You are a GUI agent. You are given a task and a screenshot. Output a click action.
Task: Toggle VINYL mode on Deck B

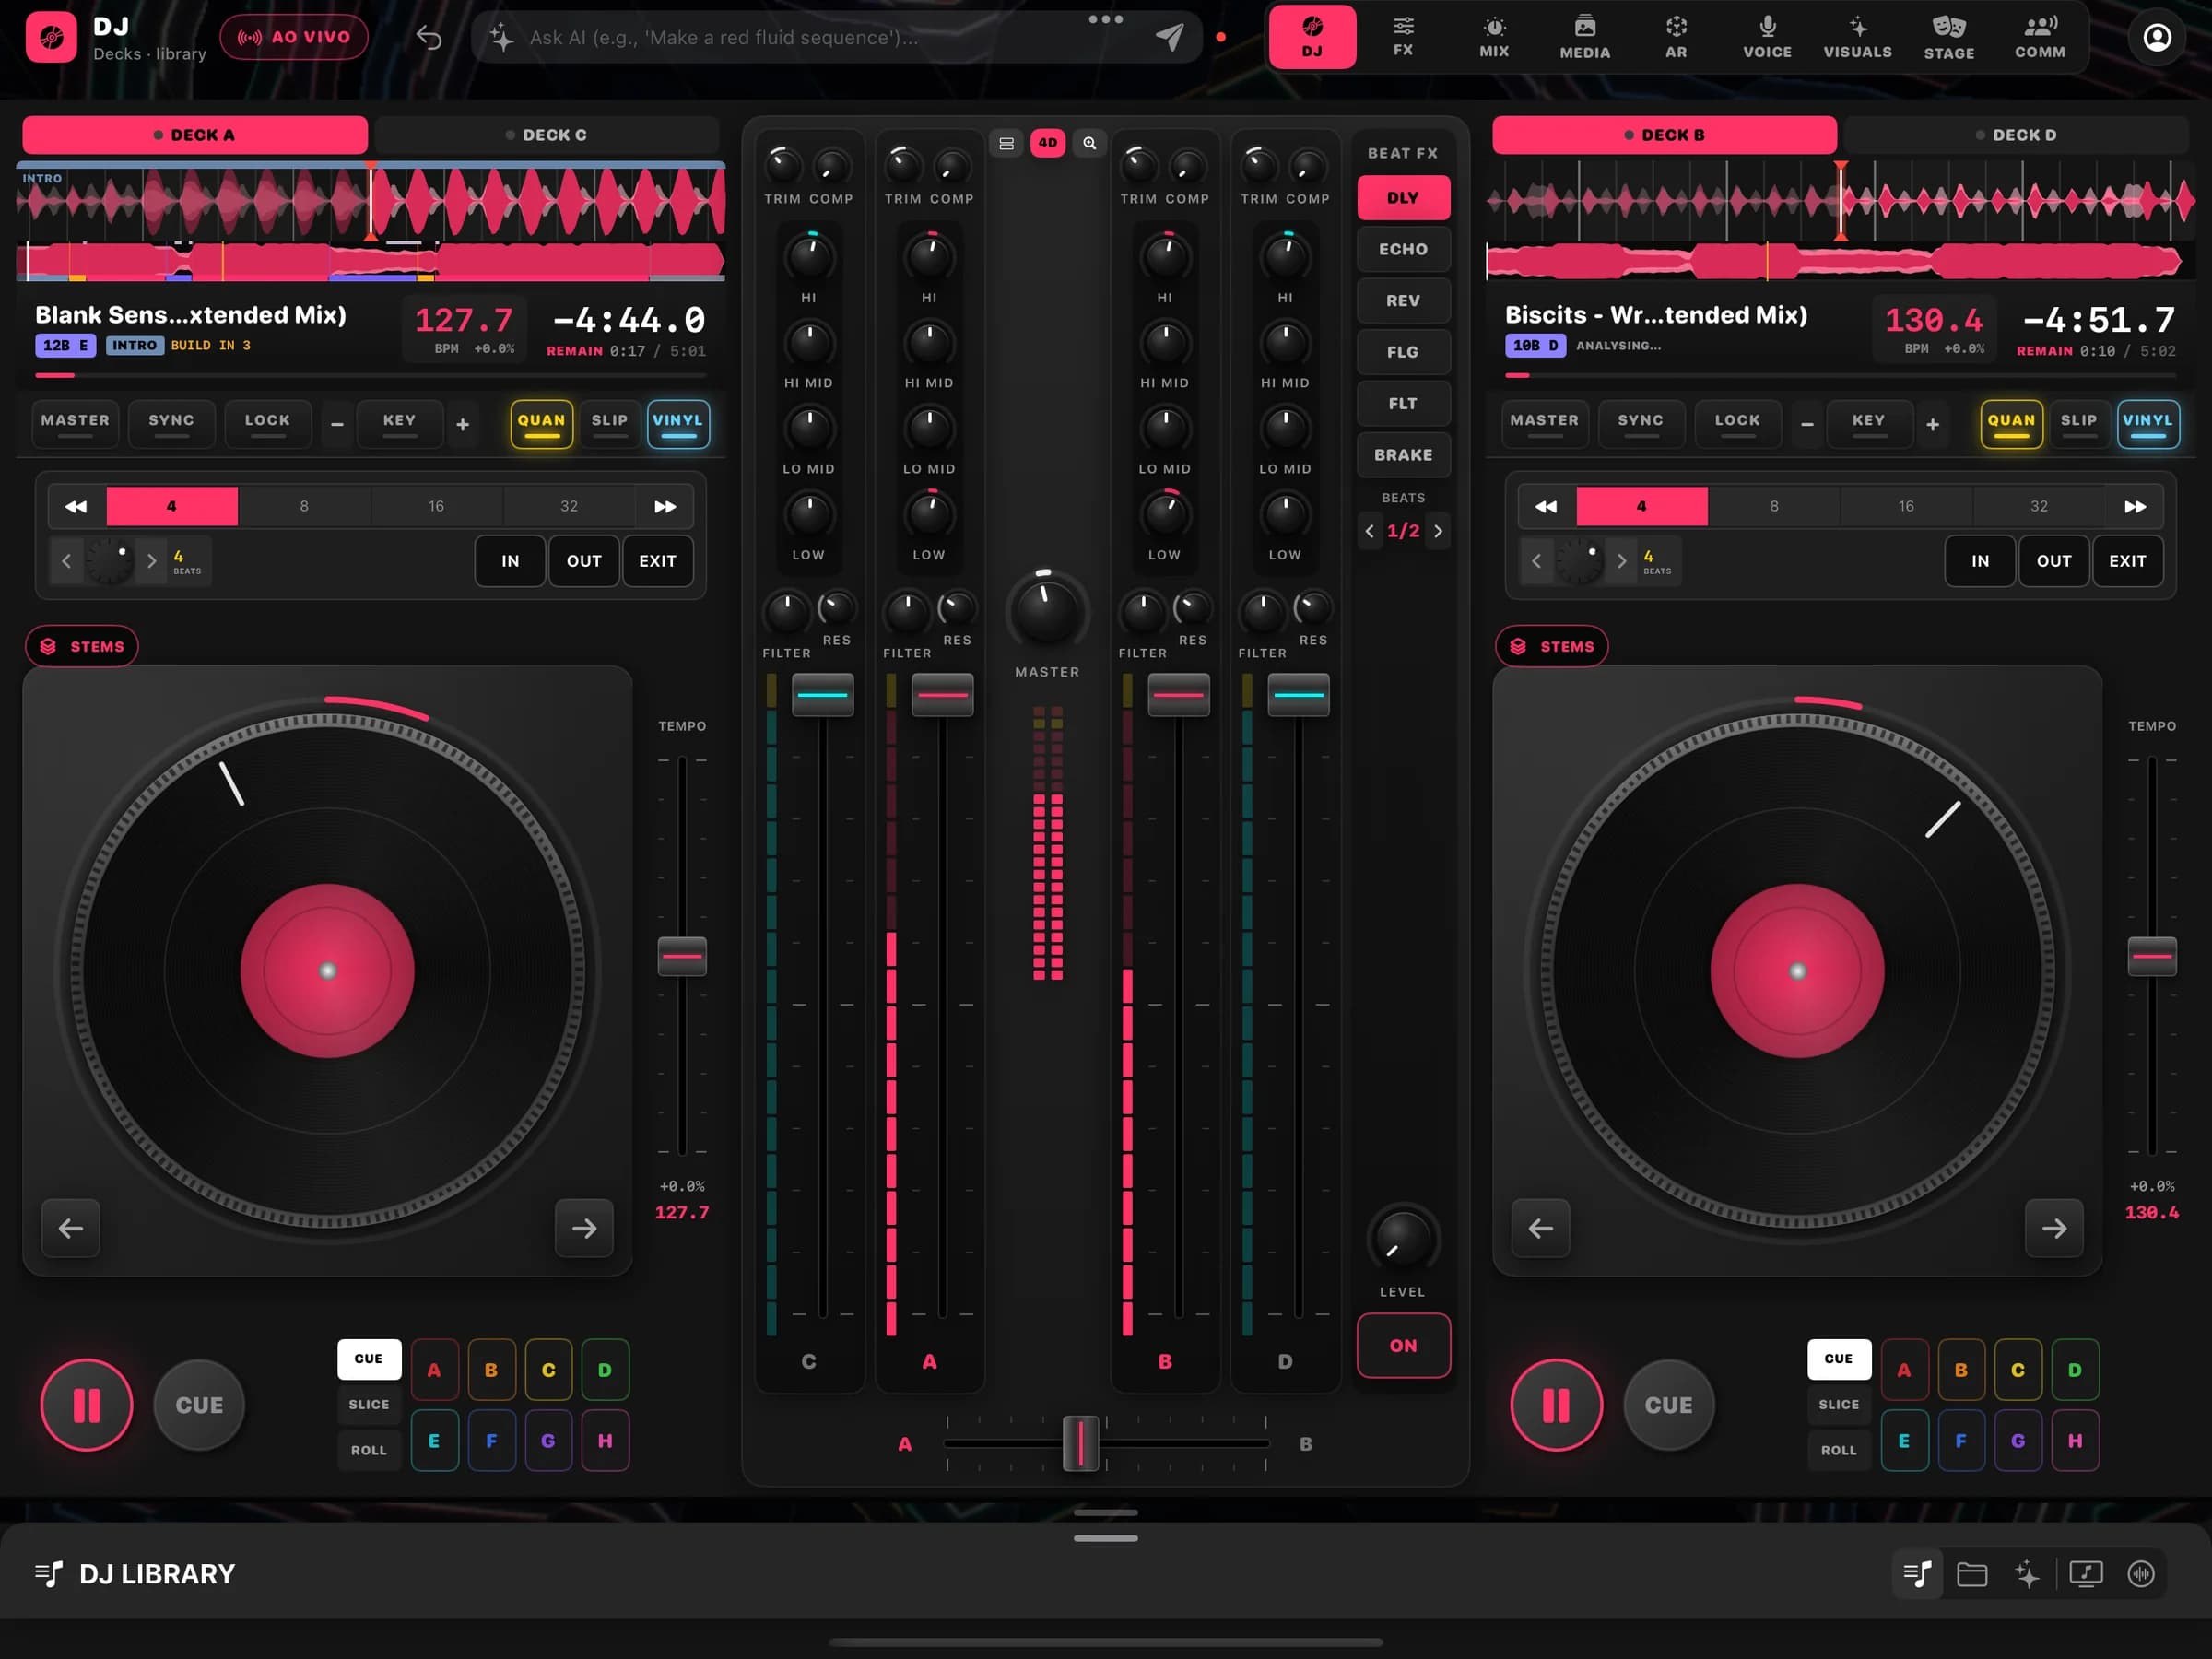[2147, 423]
